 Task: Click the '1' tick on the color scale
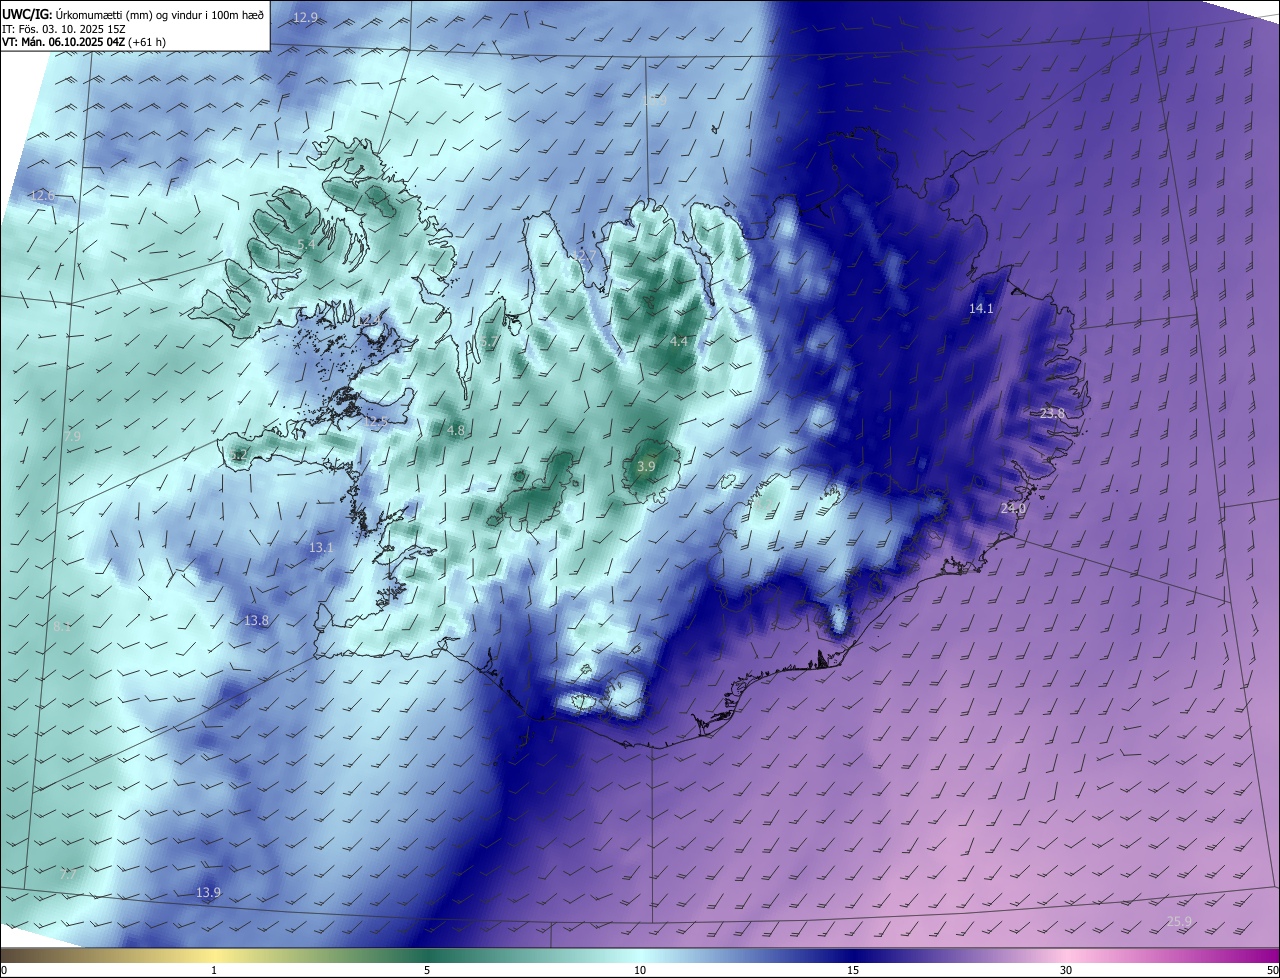(214, 970)
